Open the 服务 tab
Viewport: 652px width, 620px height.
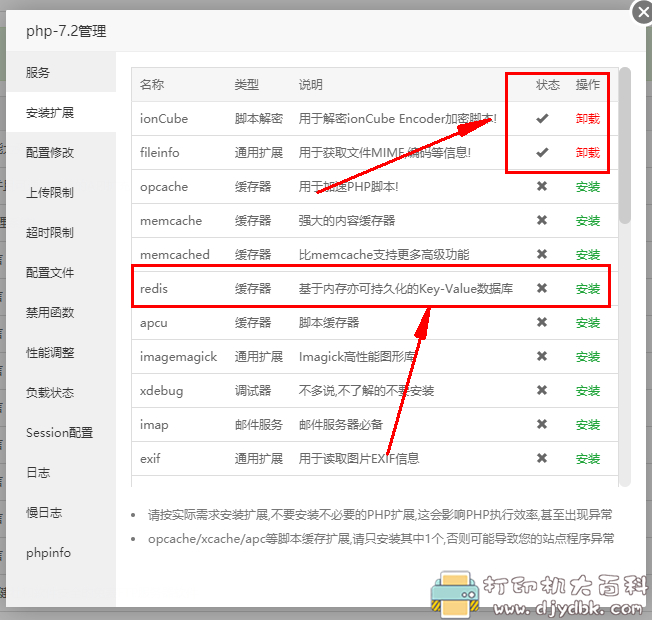pyautogui.click(x=61, y=72)
